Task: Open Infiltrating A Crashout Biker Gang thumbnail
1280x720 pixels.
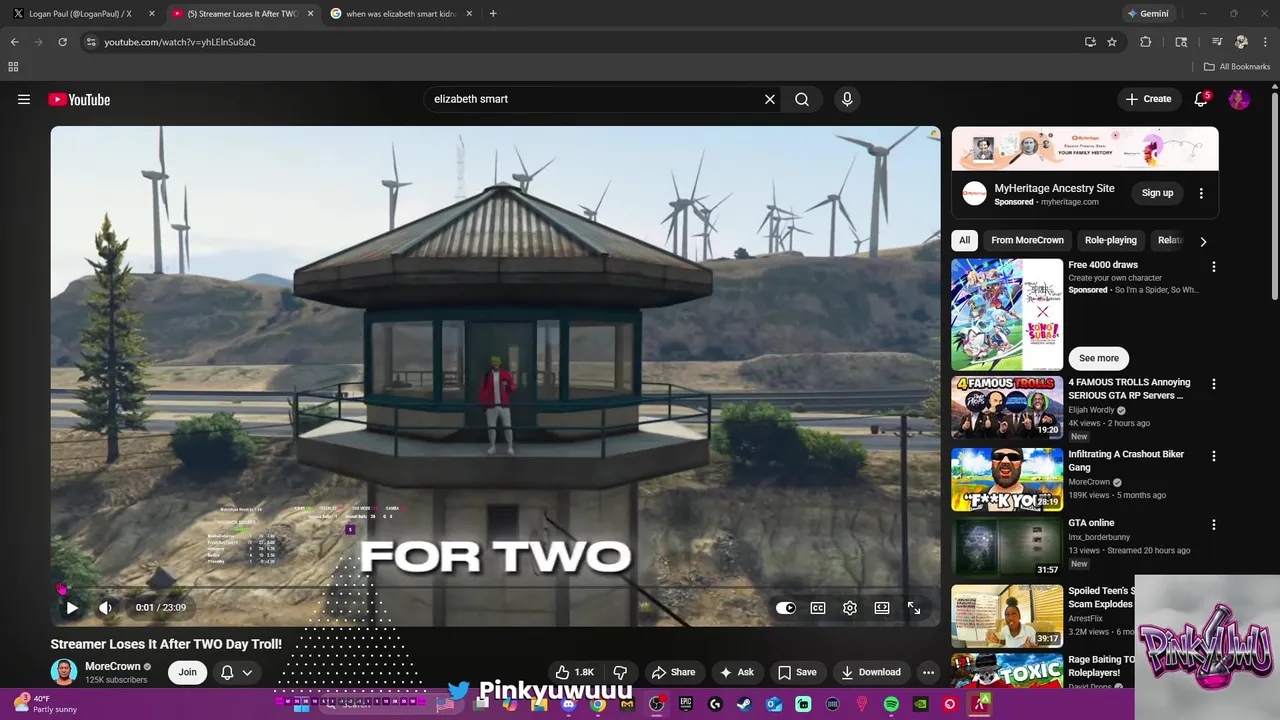Action: coord(1007,479)
